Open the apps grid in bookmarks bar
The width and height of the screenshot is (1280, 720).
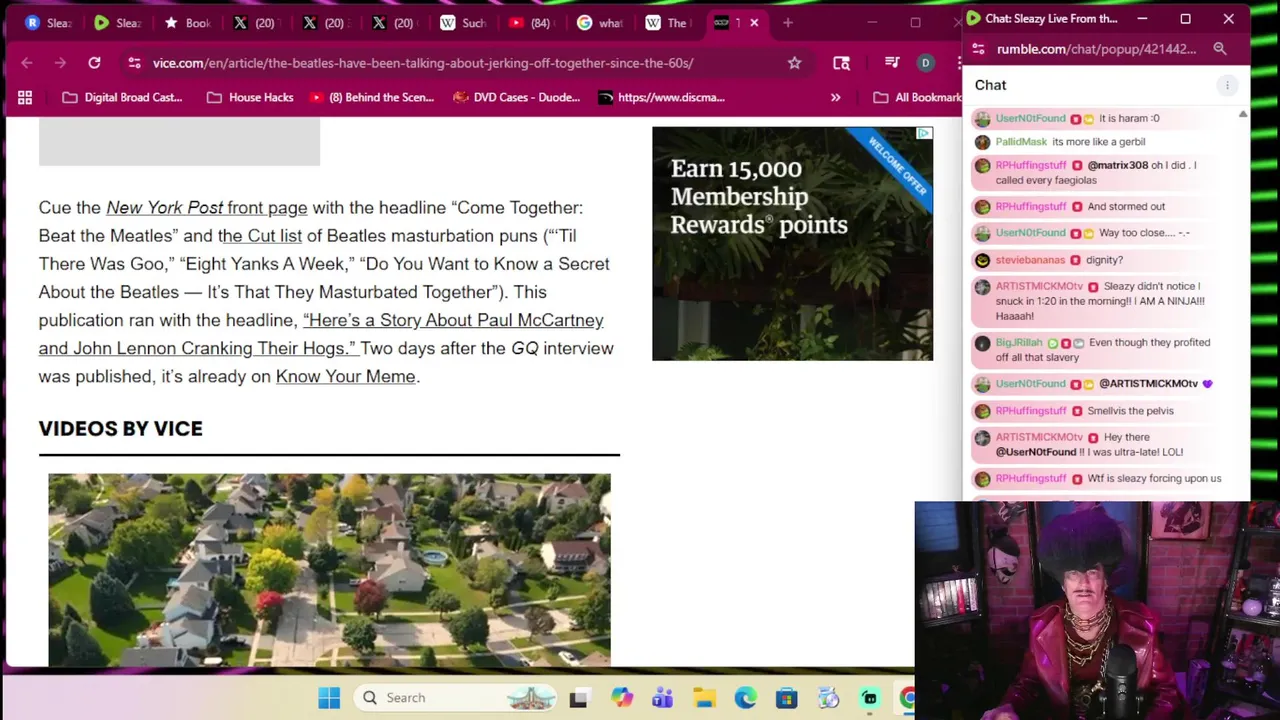pos(25,97)
